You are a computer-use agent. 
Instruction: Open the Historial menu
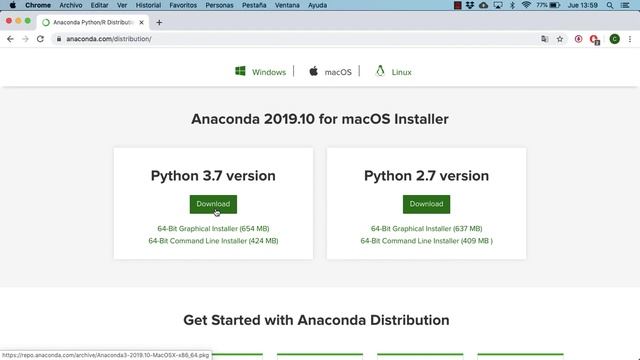[x=148, y=5]
